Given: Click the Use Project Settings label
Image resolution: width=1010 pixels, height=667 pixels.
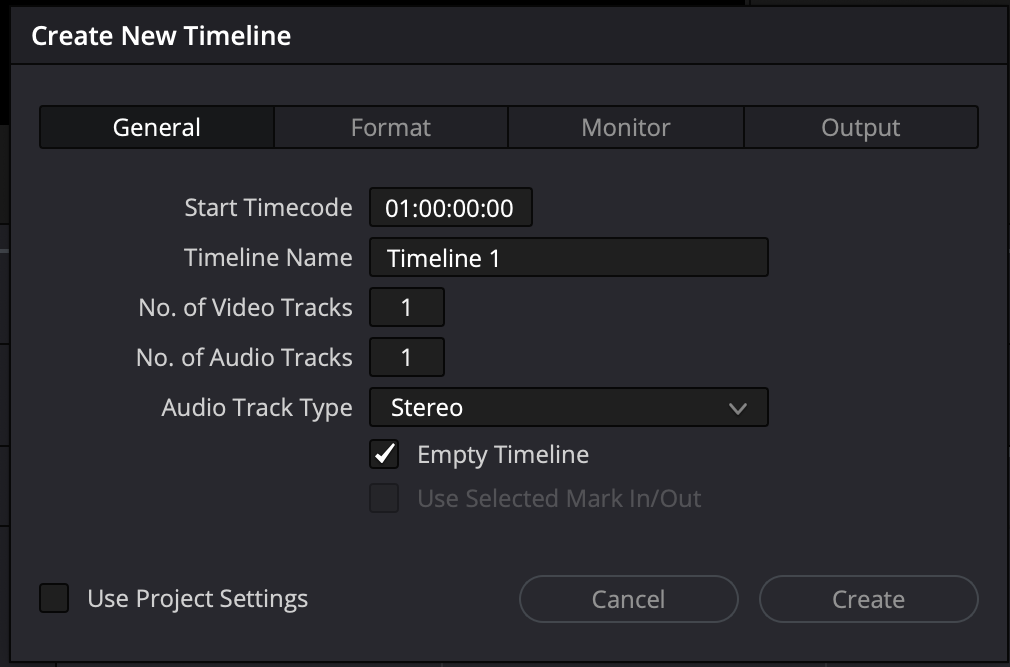Looking at the screenshot, I should 196,598.
